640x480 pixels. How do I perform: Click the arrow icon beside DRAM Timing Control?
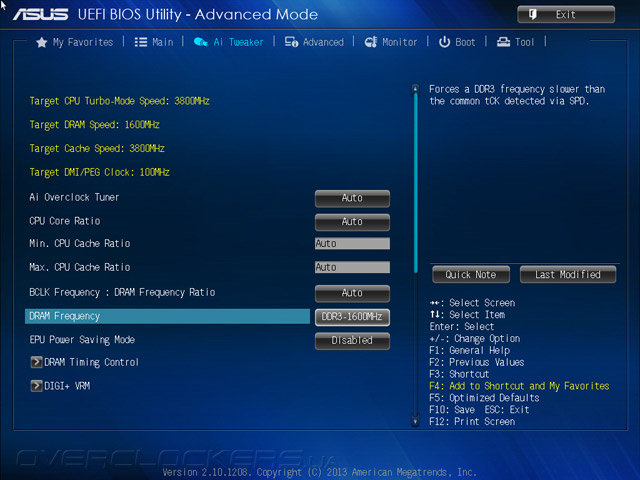pyautogui.click(x=36, y=362)
